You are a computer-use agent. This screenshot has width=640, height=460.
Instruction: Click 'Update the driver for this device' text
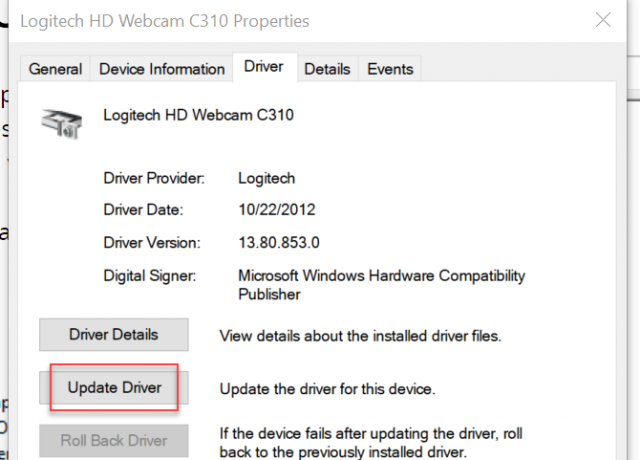click(x=327, y=389)
